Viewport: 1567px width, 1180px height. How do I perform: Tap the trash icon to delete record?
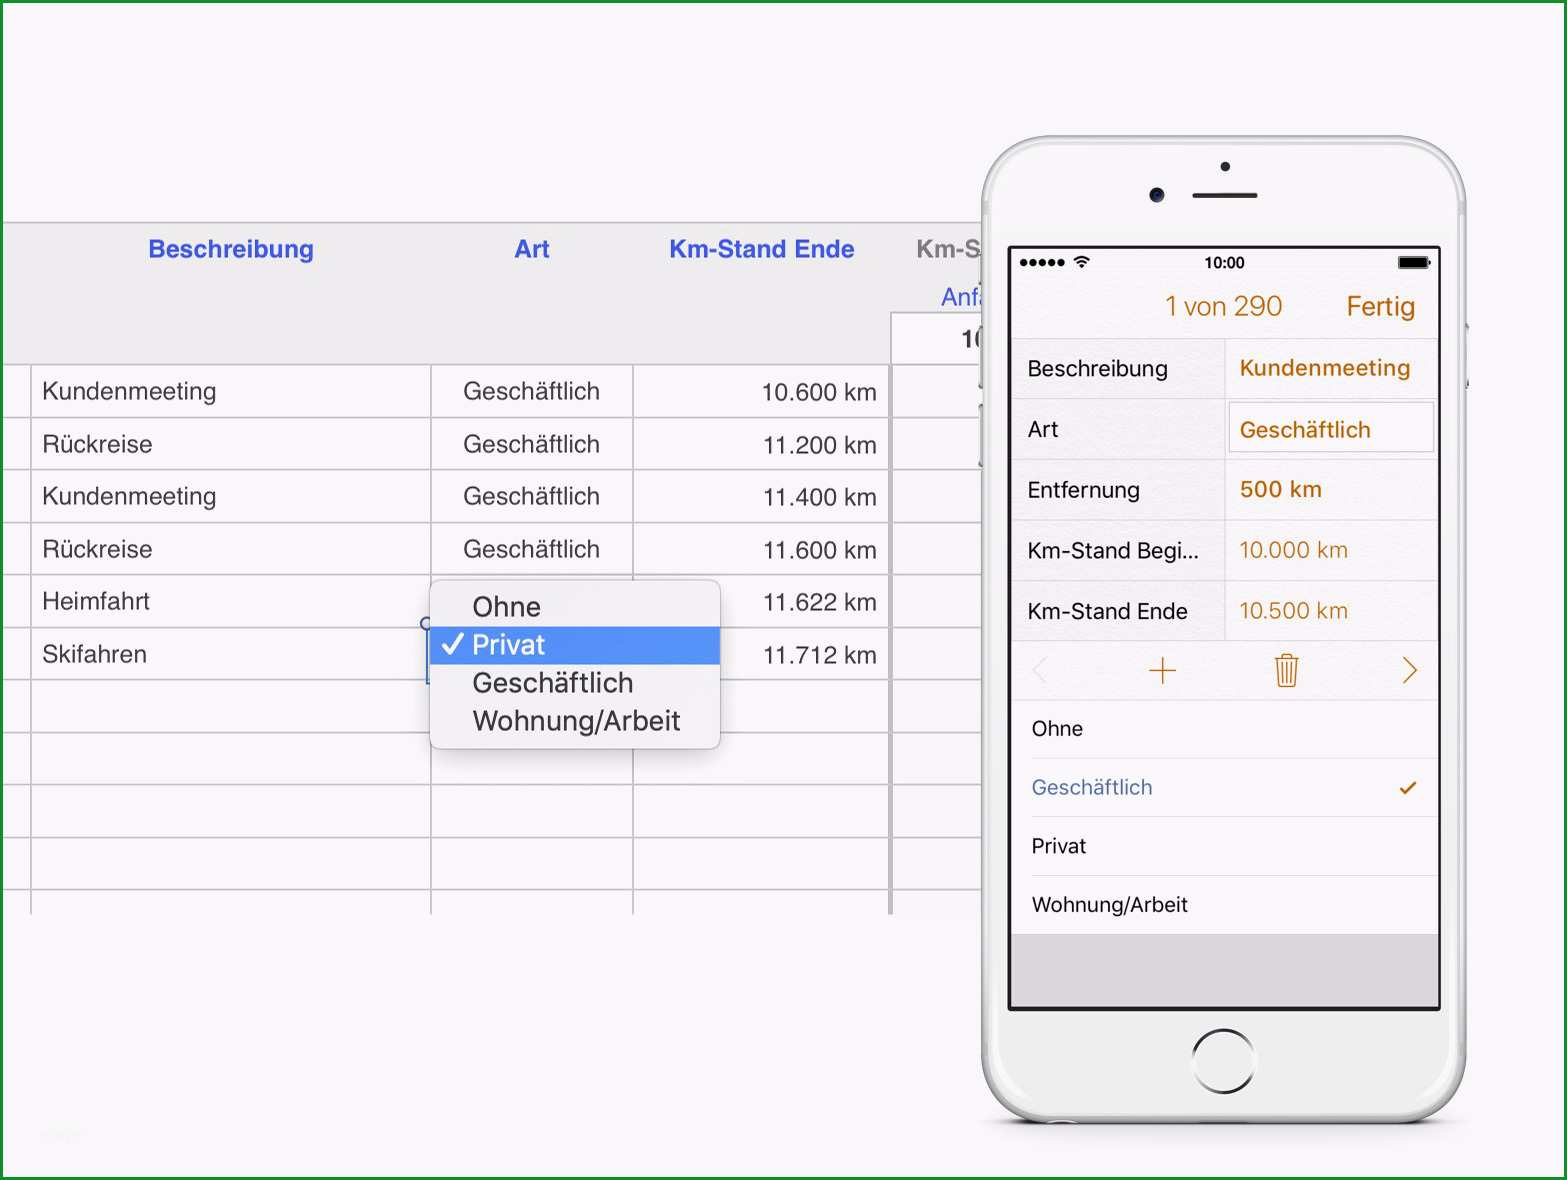click(x=1286, y=670)
